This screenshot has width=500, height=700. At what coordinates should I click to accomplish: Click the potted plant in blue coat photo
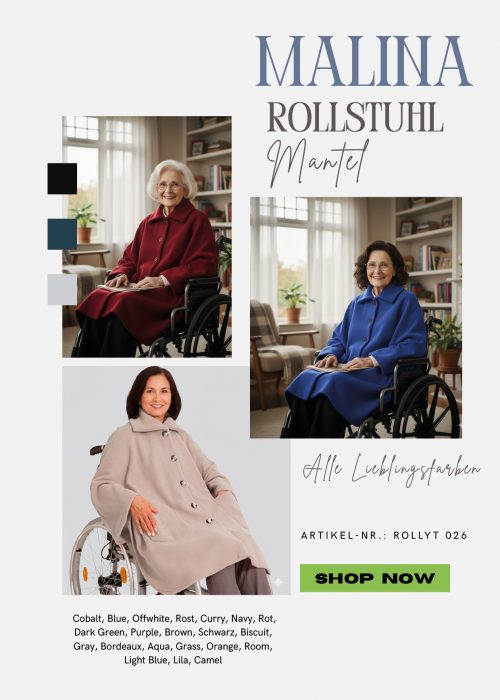[x=293, y=303]
